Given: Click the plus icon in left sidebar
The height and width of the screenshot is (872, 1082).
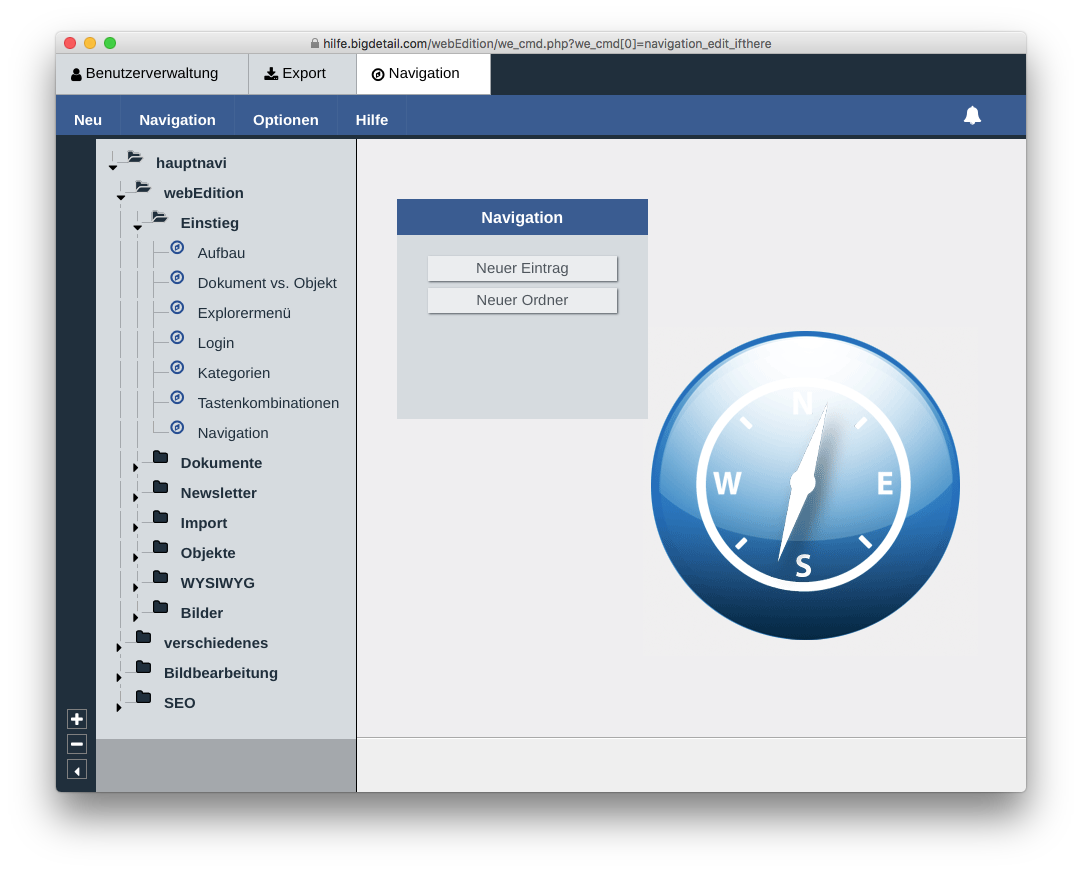Looking at the screenshot, I should (77, 720).
